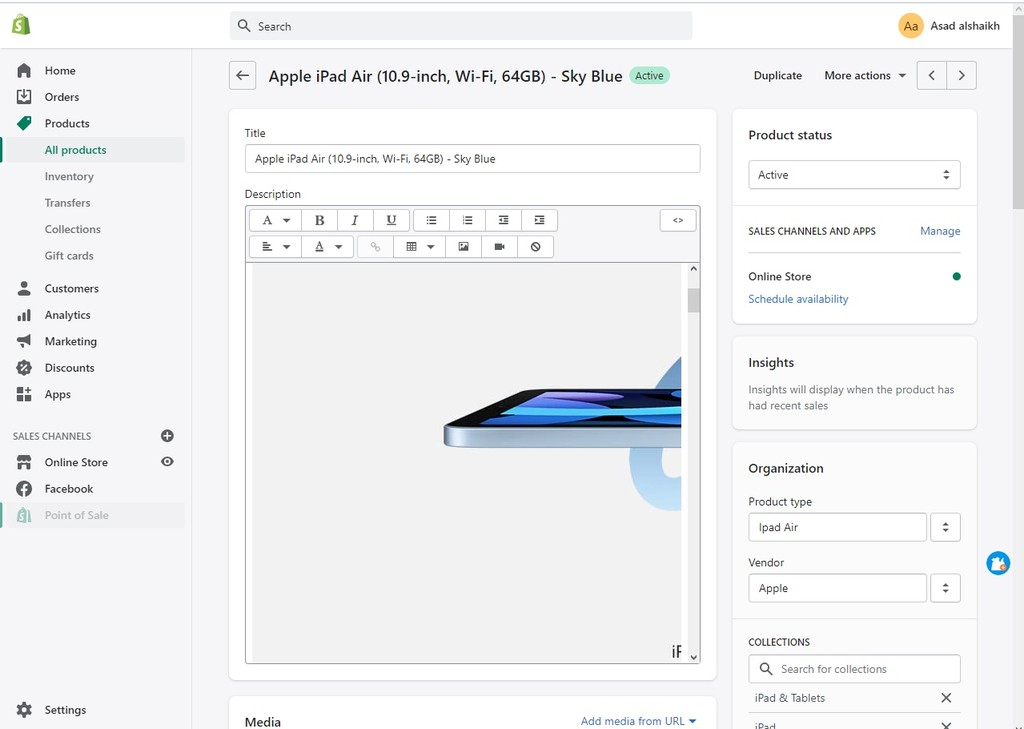Open the Online Store channel
Screen dimensions: 1024x729
click(x=76, y=462)
